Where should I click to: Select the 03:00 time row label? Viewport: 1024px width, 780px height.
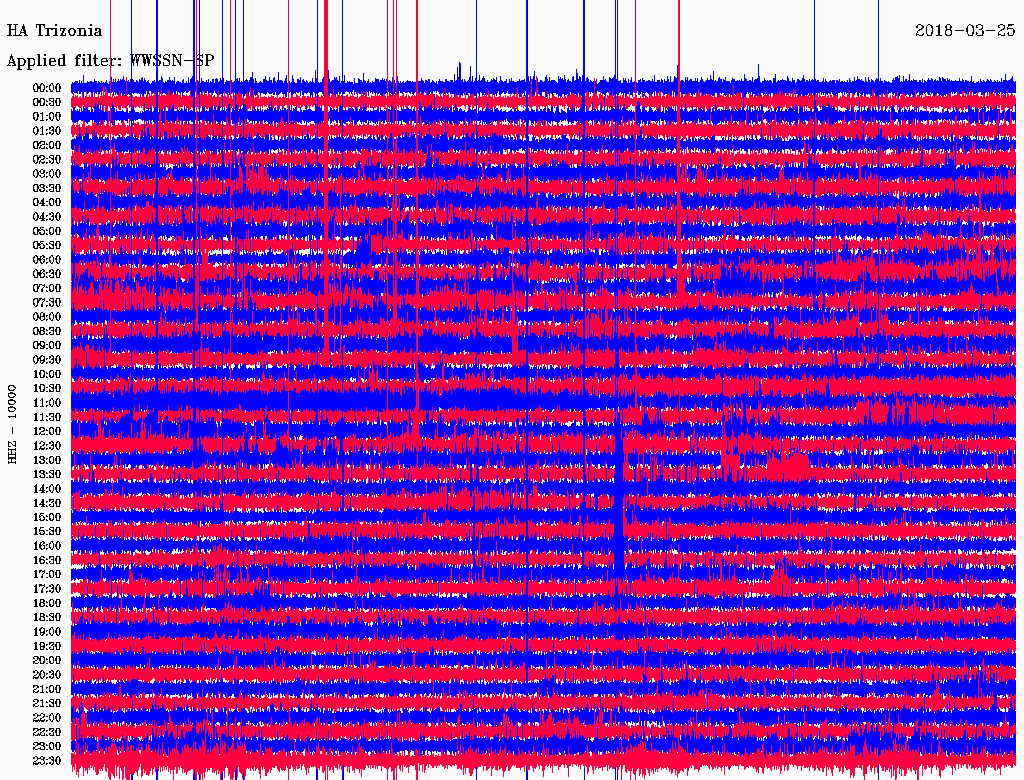pos(47,174)
